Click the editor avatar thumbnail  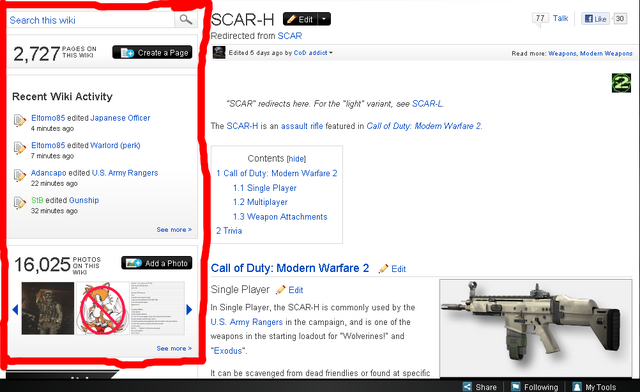[219, 53]
